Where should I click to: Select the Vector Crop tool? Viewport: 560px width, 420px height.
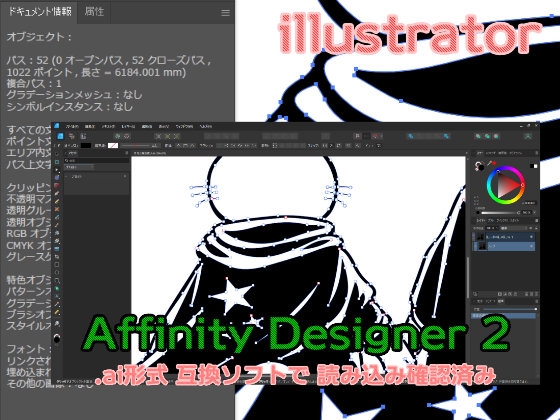pyautogui.click(x=57, y=256)
